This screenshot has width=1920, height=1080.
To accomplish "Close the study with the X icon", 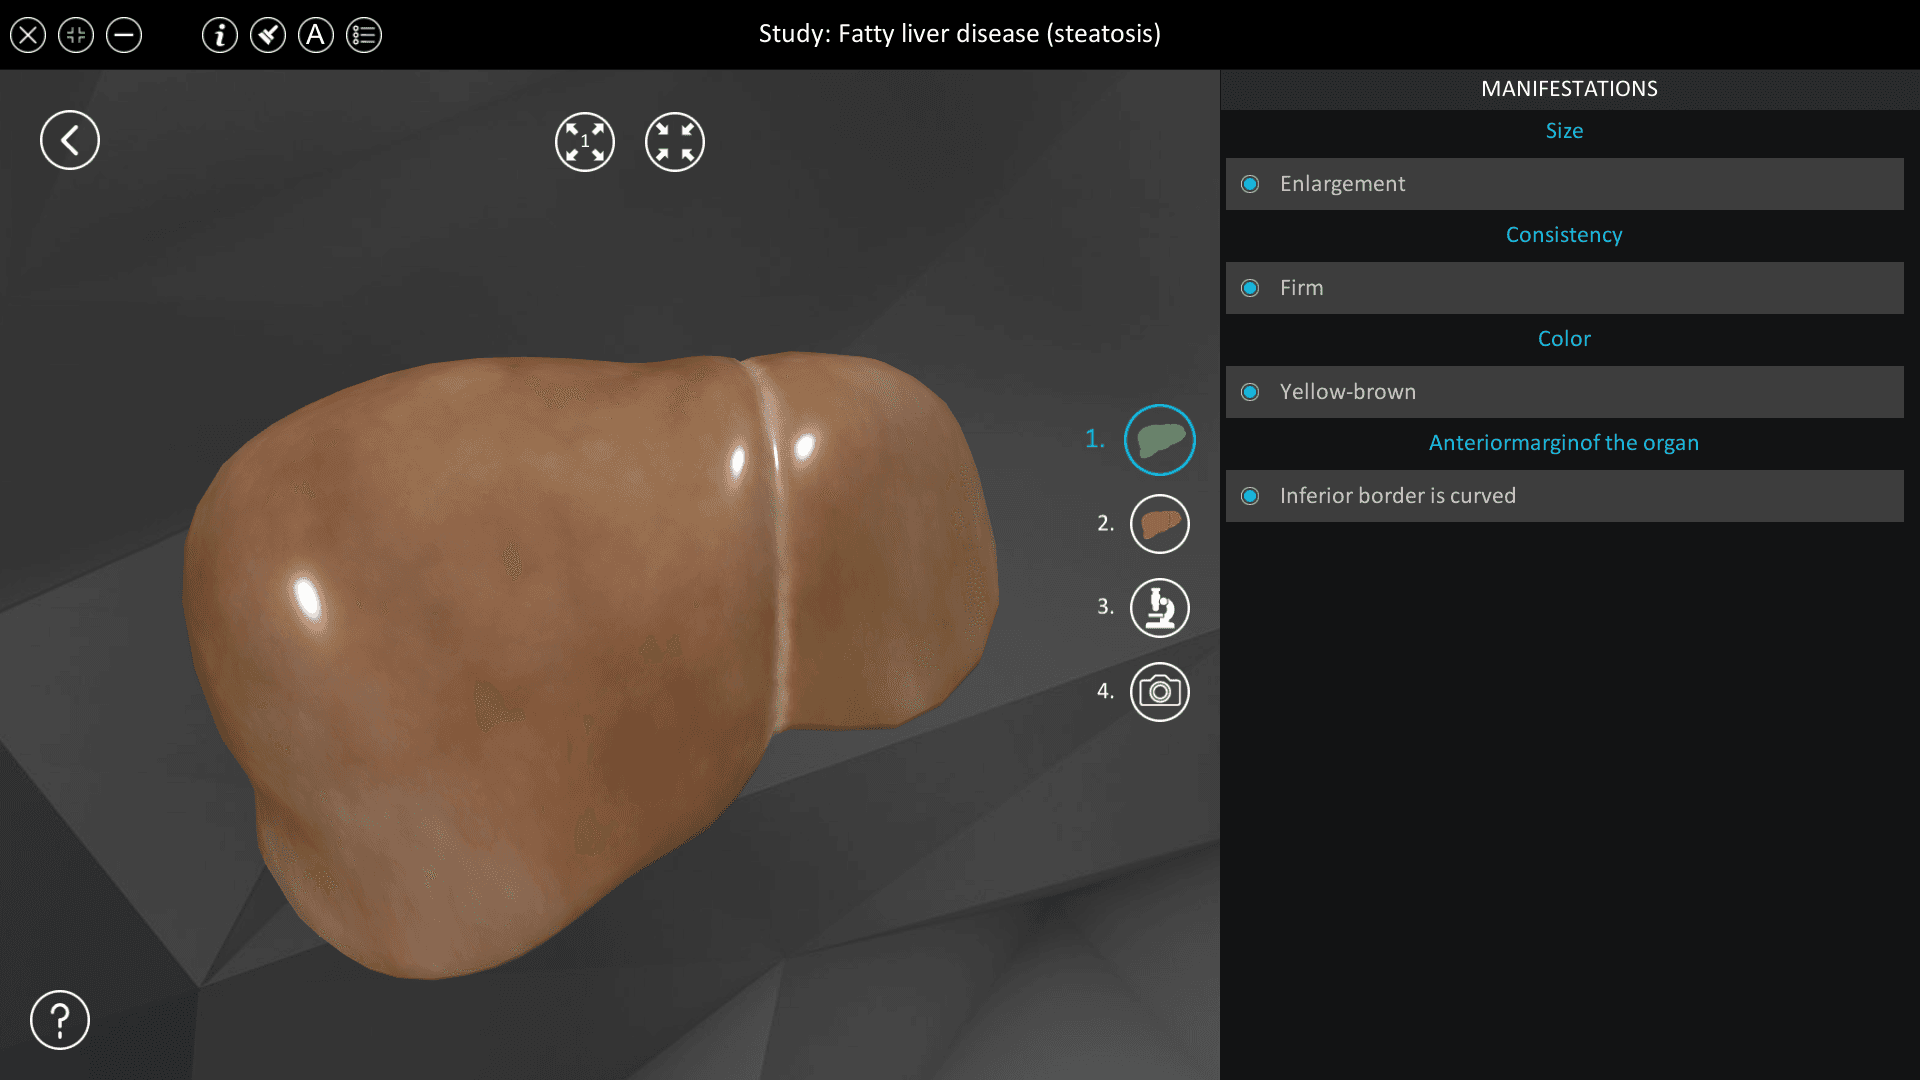I will coord(28,36).
